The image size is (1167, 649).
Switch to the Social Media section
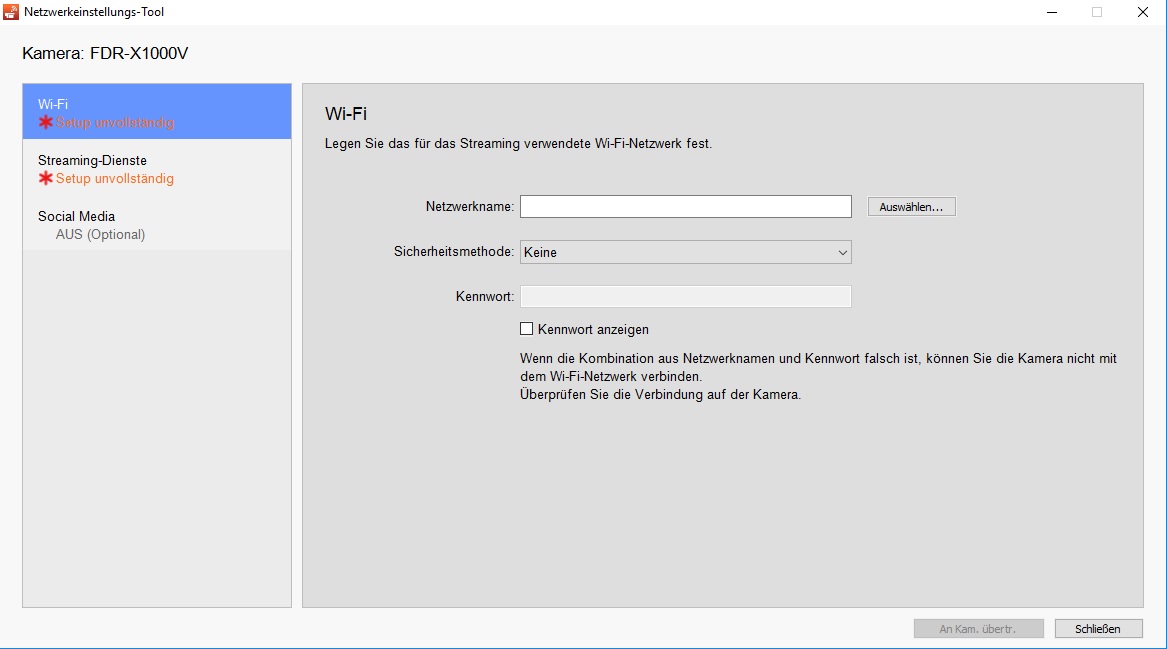coord(157,224)
